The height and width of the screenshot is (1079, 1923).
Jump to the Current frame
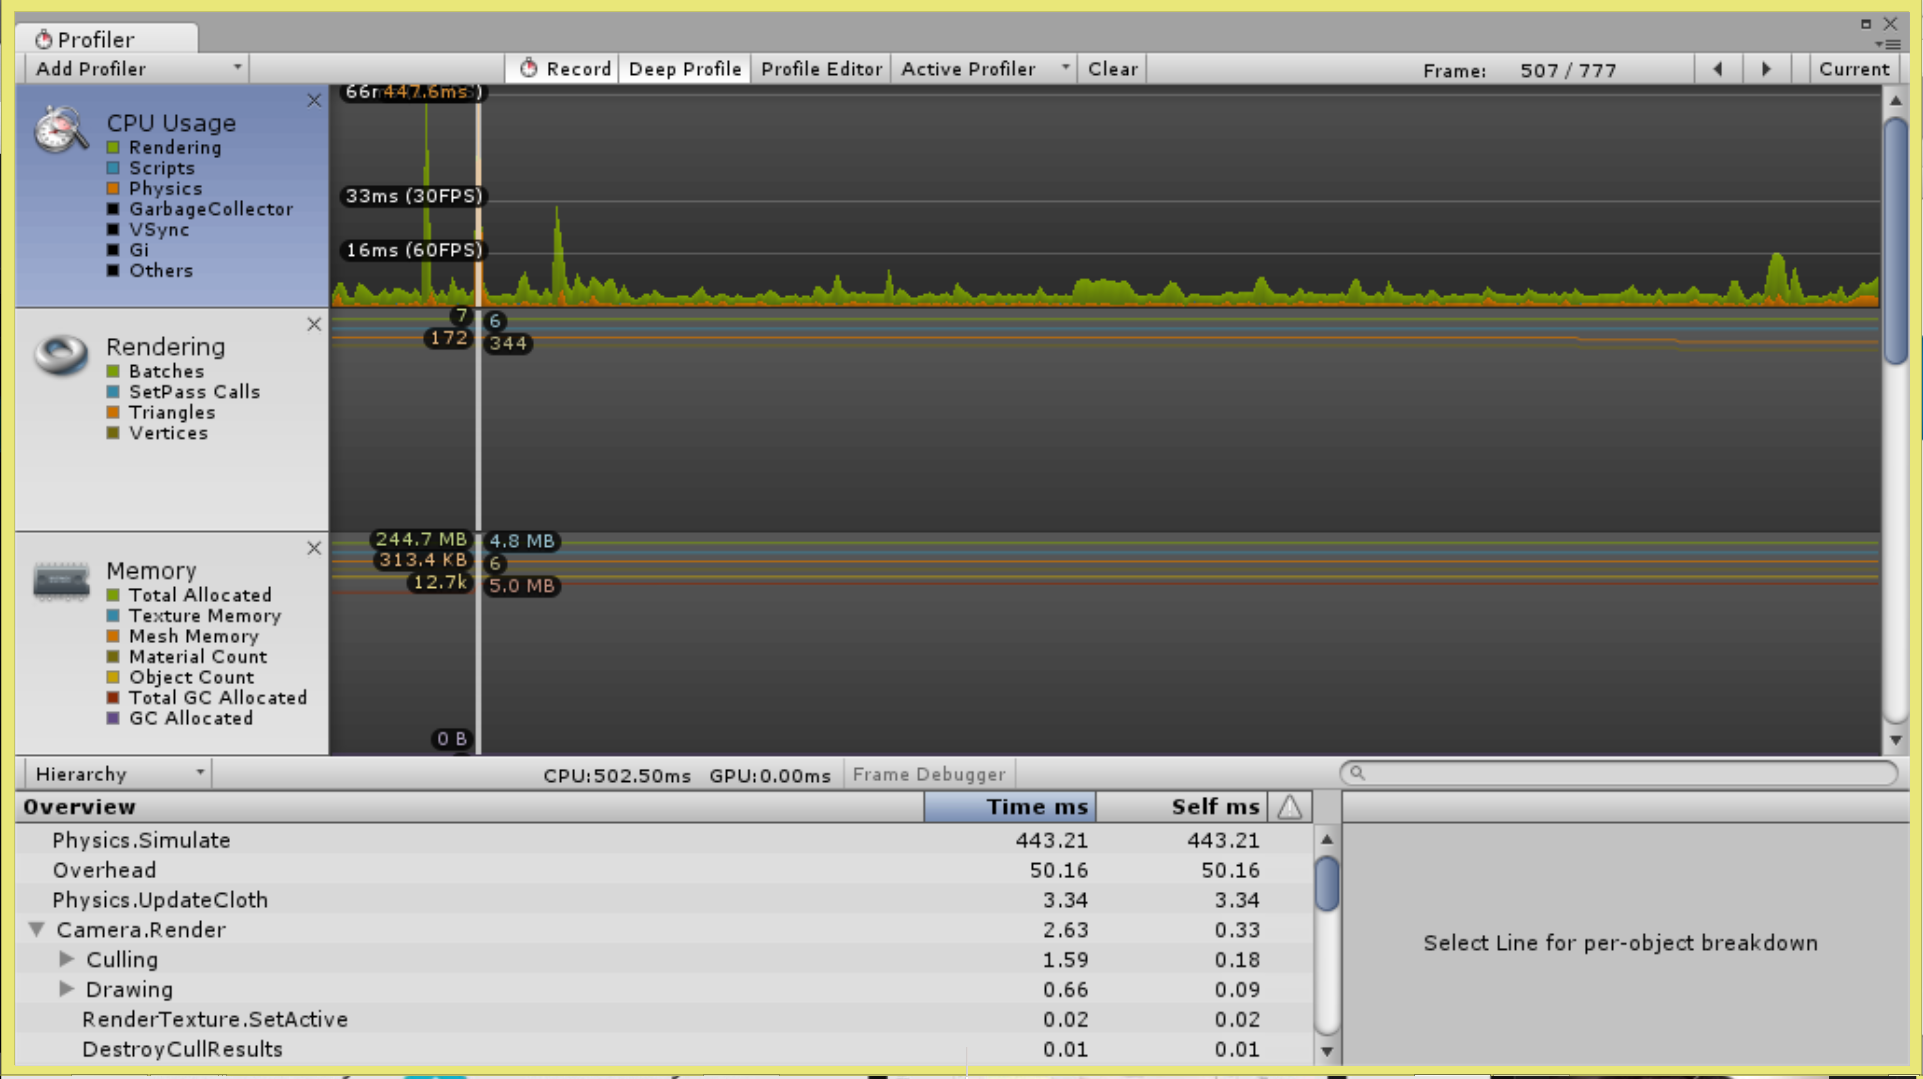[1854, 69]
